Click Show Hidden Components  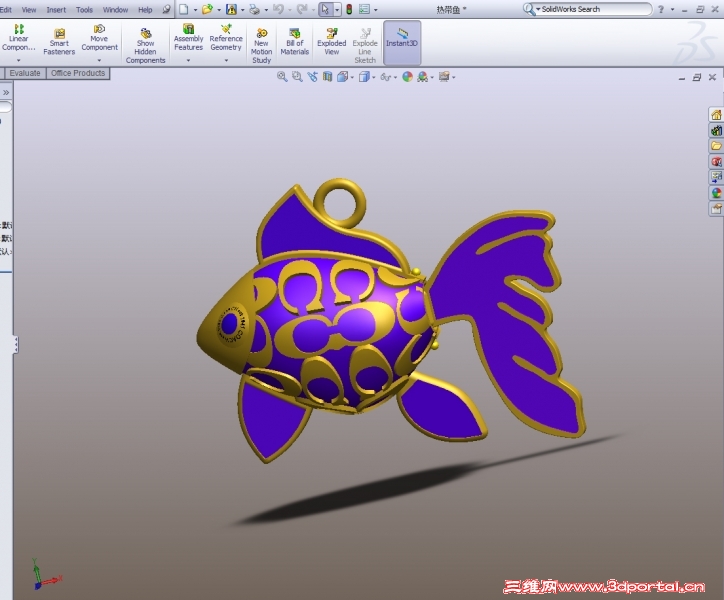coord(145,45)
